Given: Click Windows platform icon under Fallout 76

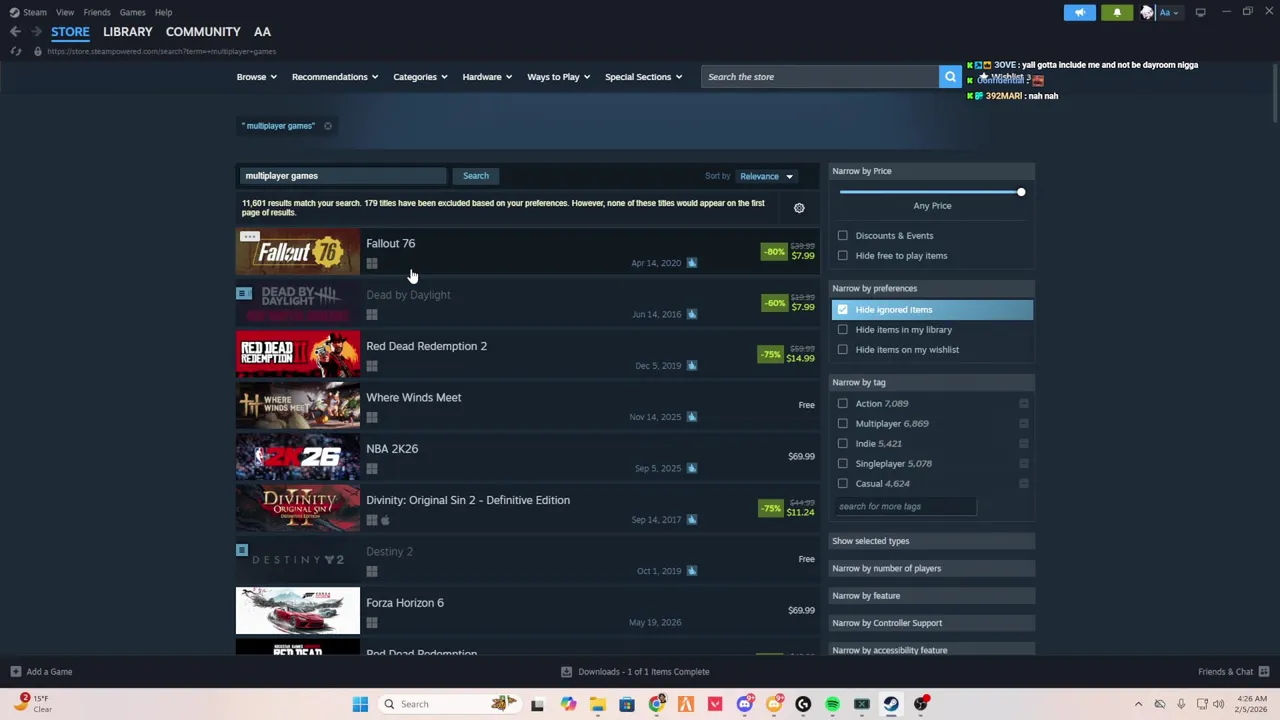Looking at the screenshot, I should coord(371,263).
